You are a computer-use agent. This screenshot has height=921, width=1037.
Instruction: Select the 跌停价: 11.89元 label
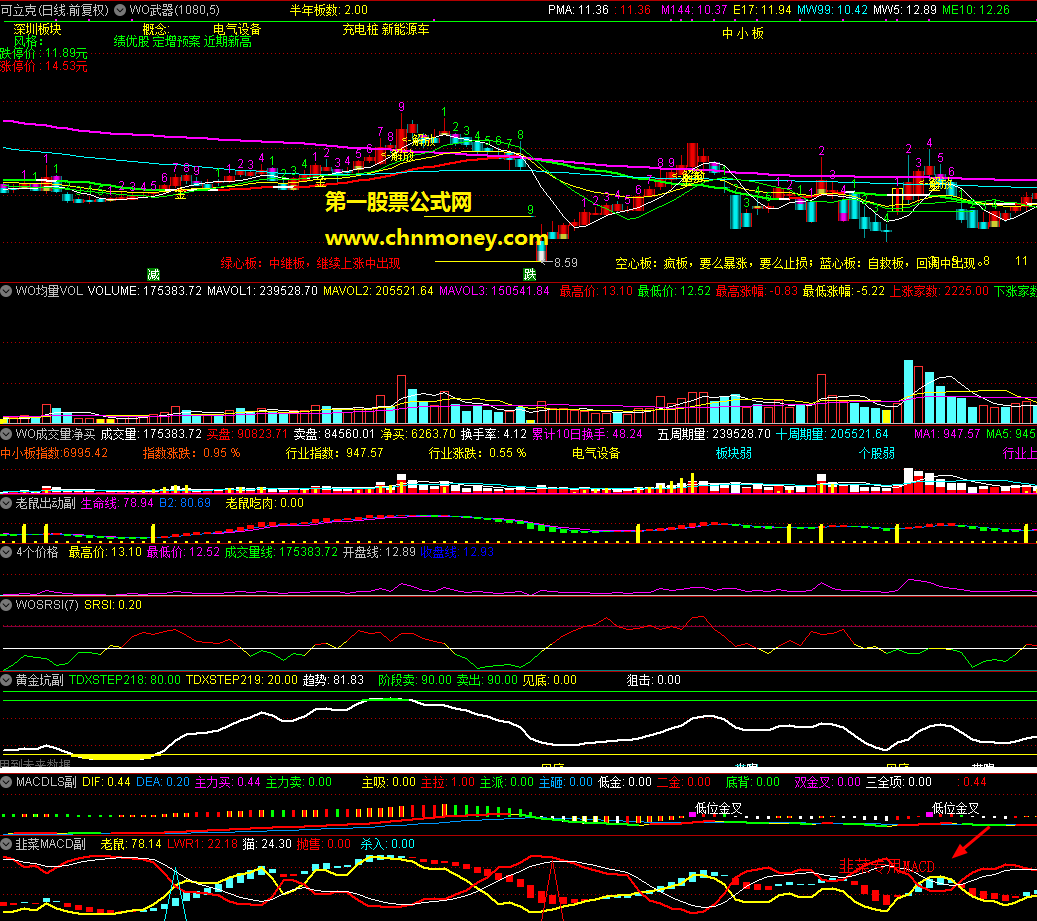point(44,54)
